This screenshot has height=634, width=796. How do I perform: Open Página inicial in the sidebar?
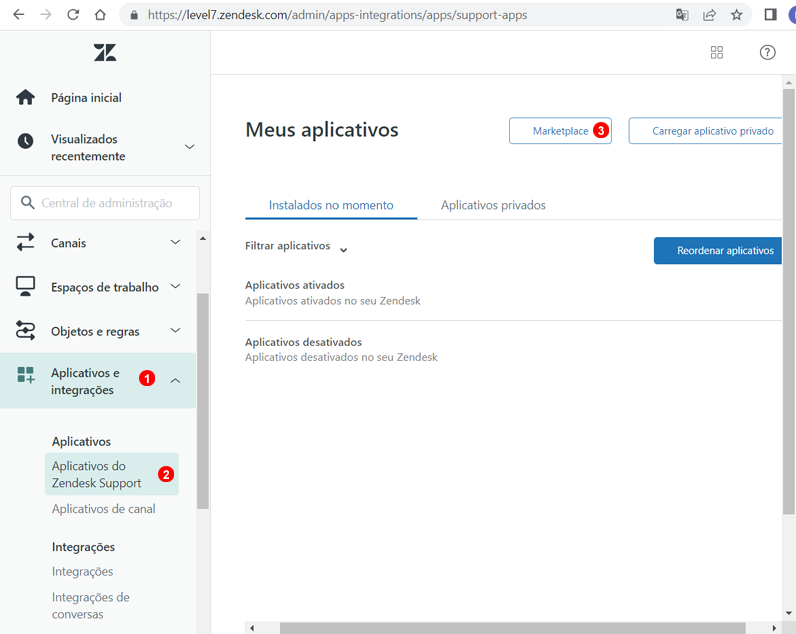(86, 97)
